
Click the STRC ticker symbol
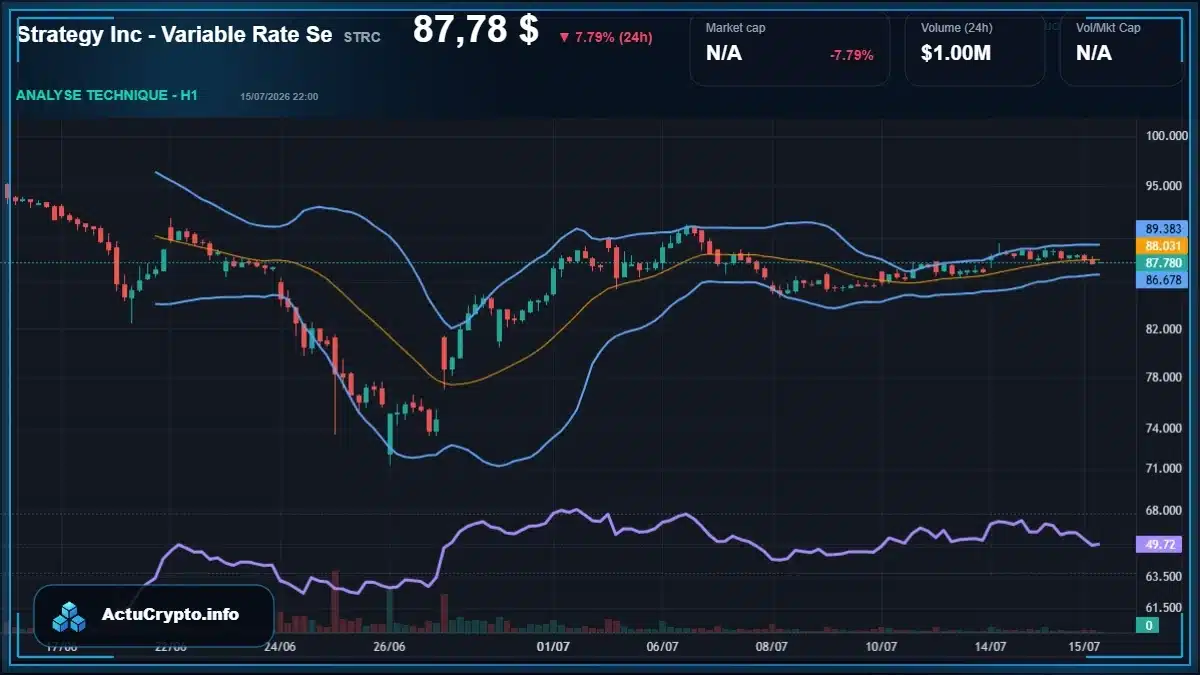(362, 37)
